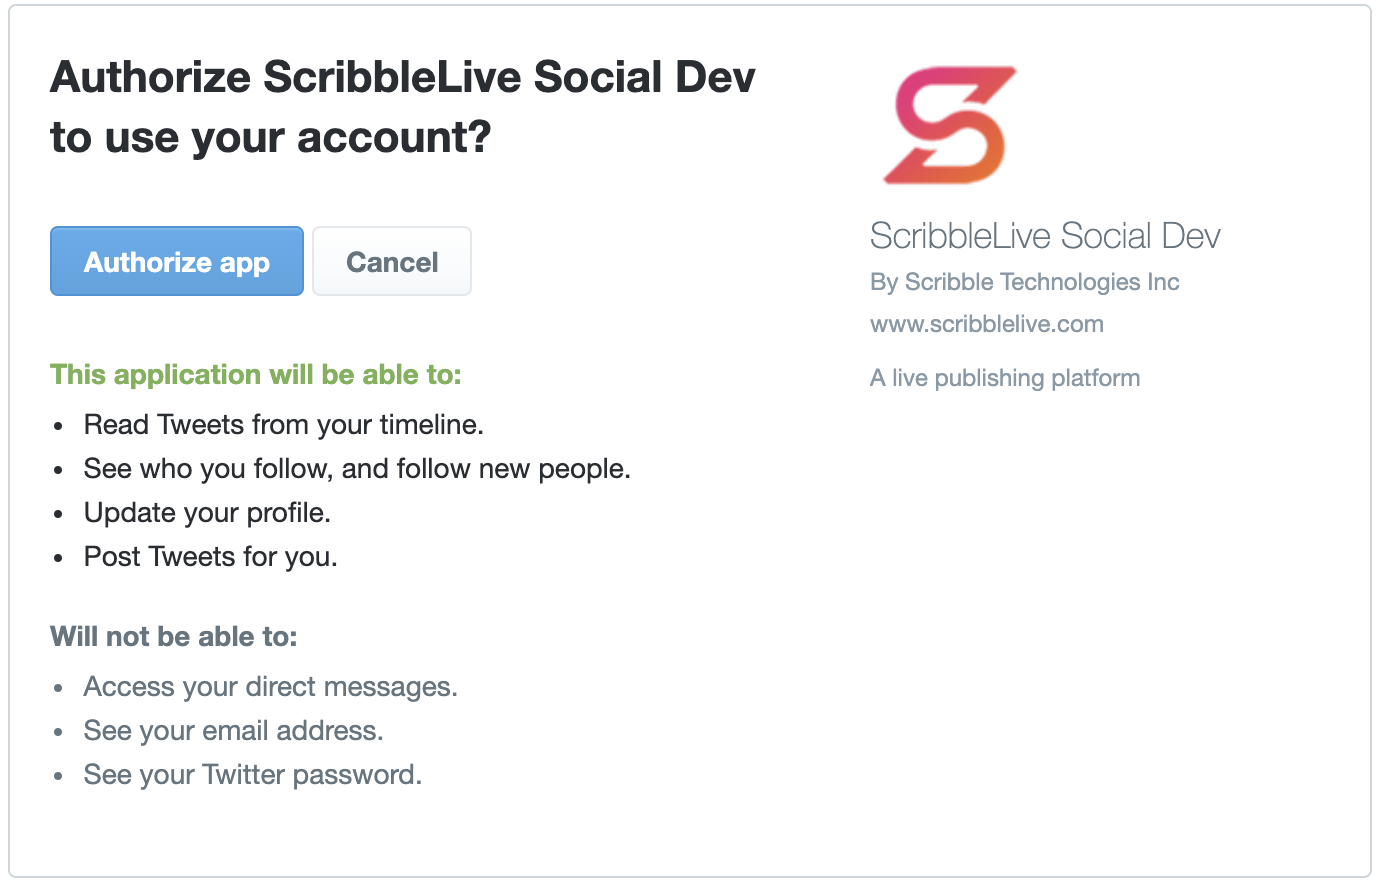The height and width of the screenshot is (888, 1380).
Task: Click the A live publishing platform description
Action: [x=1005, y=378]
